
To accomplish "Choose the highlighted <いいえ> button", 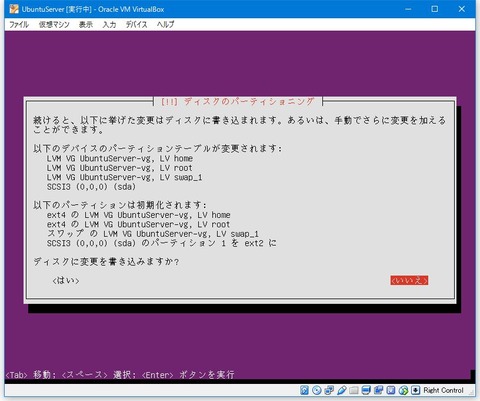I will (x=409, y=280).
